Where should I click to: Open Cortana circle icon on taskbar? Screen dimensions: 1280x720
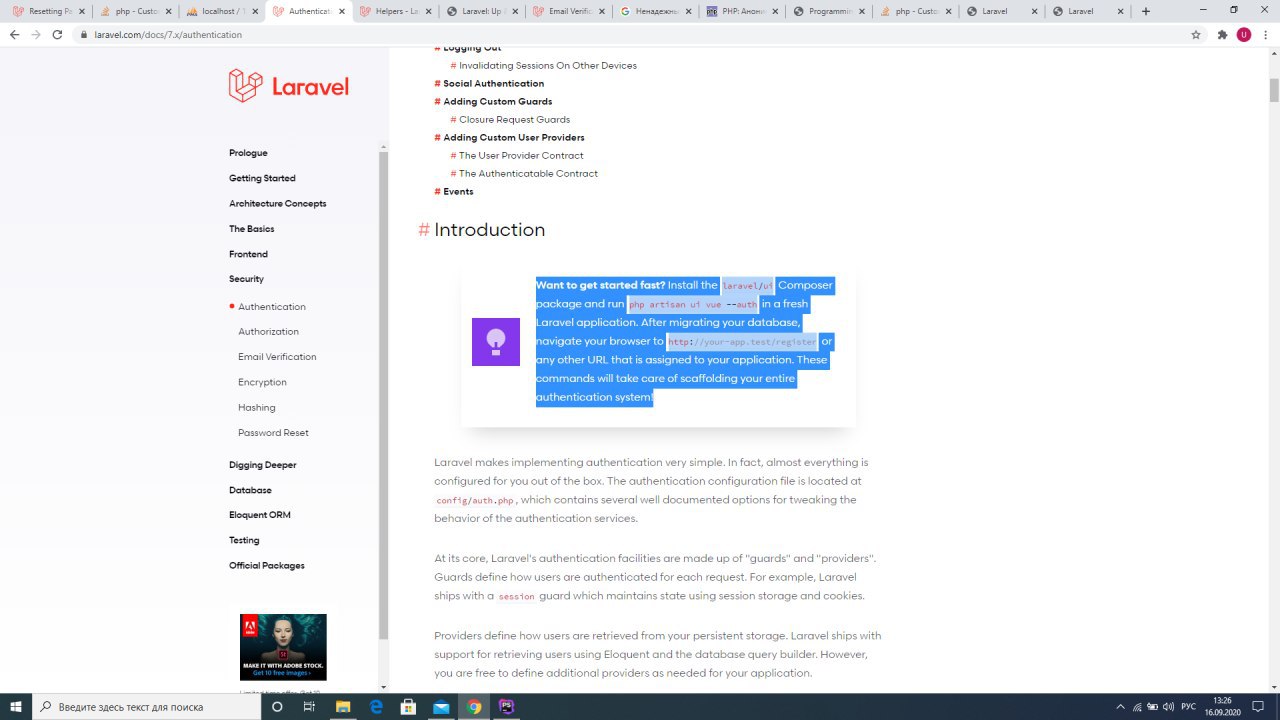coord(277,706)
